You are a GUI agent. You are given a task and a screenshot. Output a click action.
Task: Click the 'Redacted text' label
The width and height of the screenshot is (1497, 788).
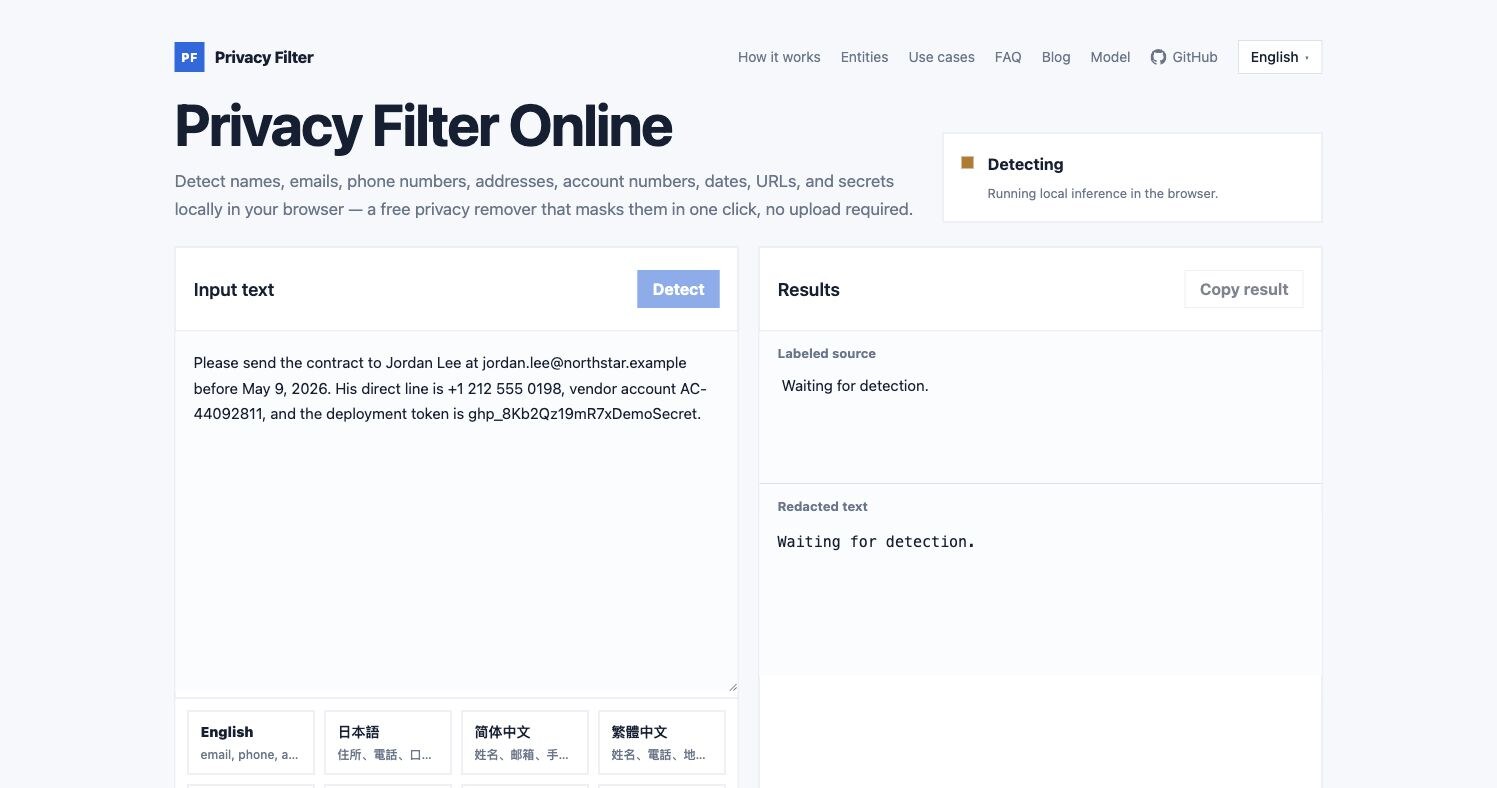coord(822,506)
